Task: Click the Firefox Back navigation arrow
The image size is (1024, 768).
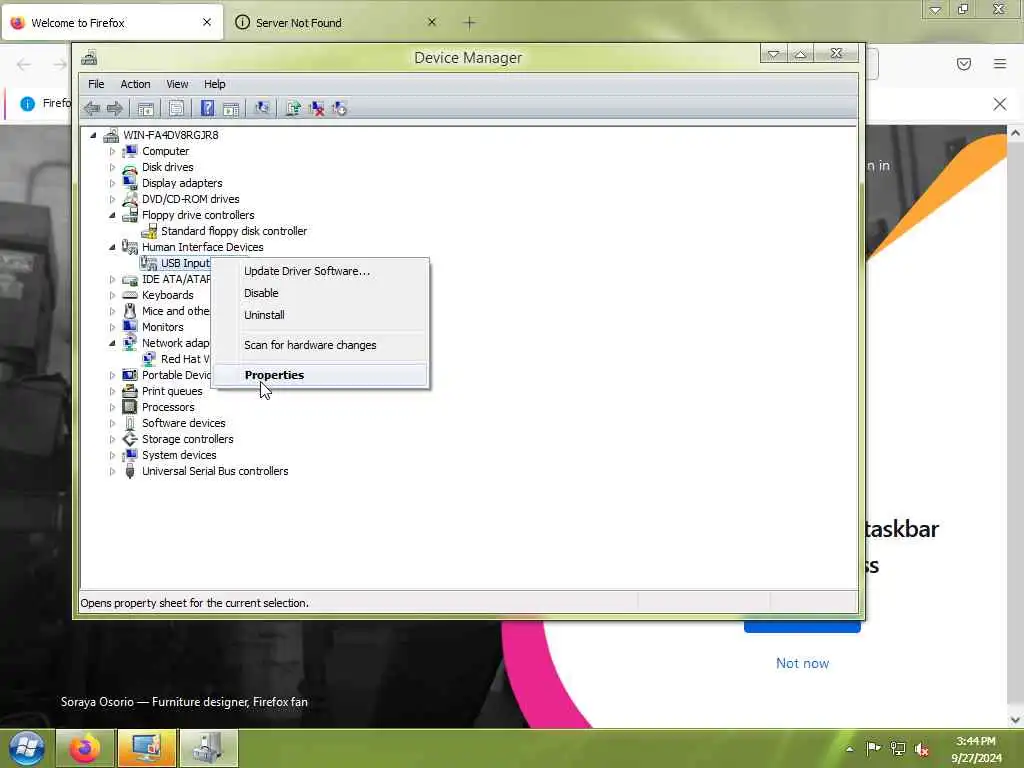Action: [24, 64]
